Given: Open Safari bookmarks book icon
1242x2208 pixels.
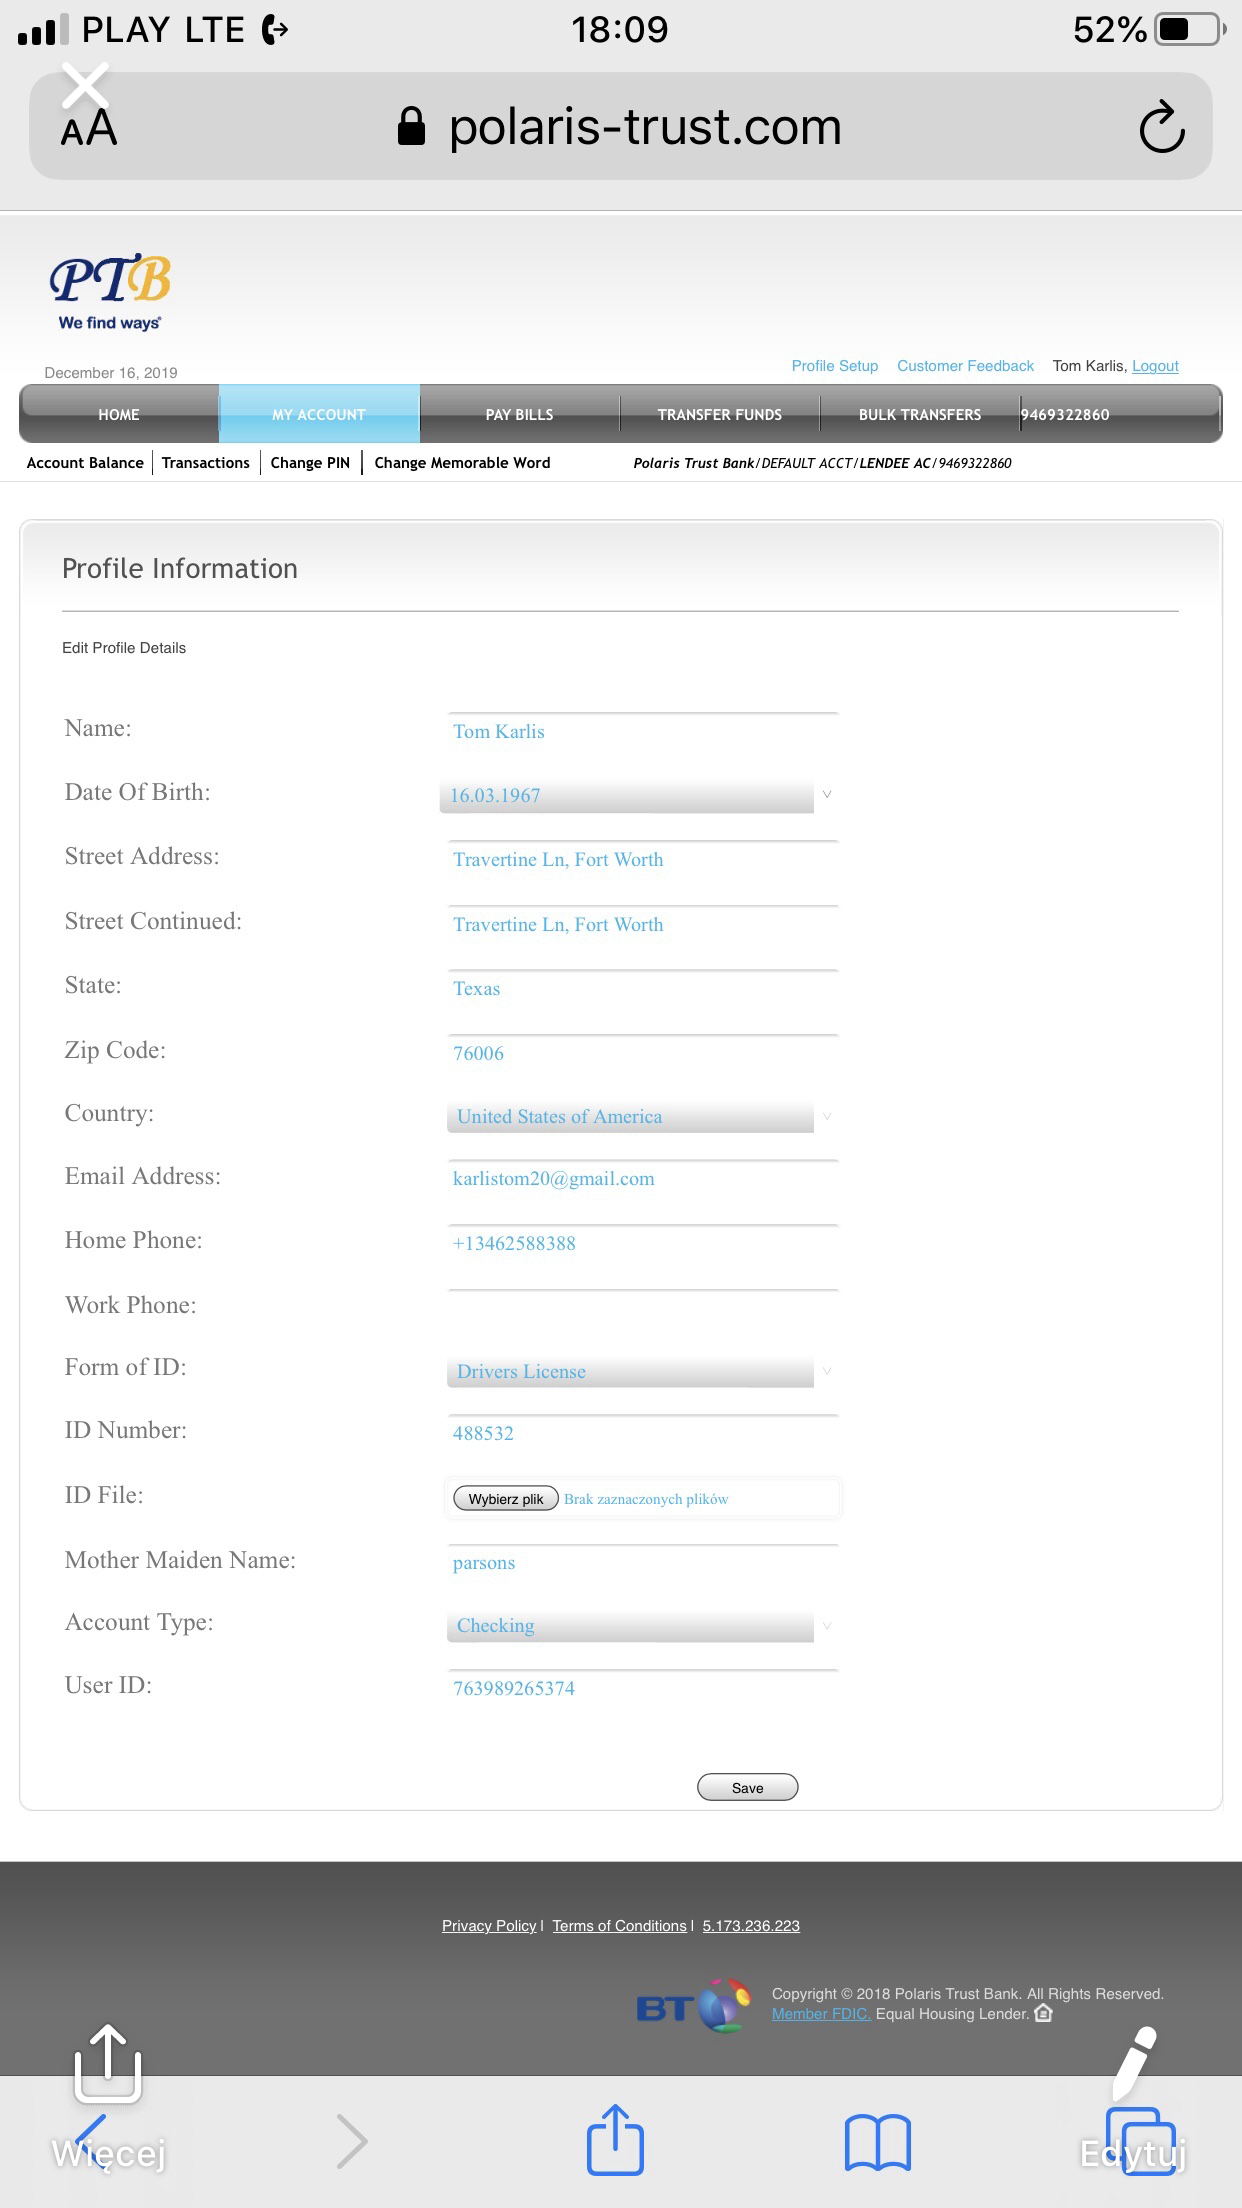Looking at the screenshot, I should point(877,2142).
